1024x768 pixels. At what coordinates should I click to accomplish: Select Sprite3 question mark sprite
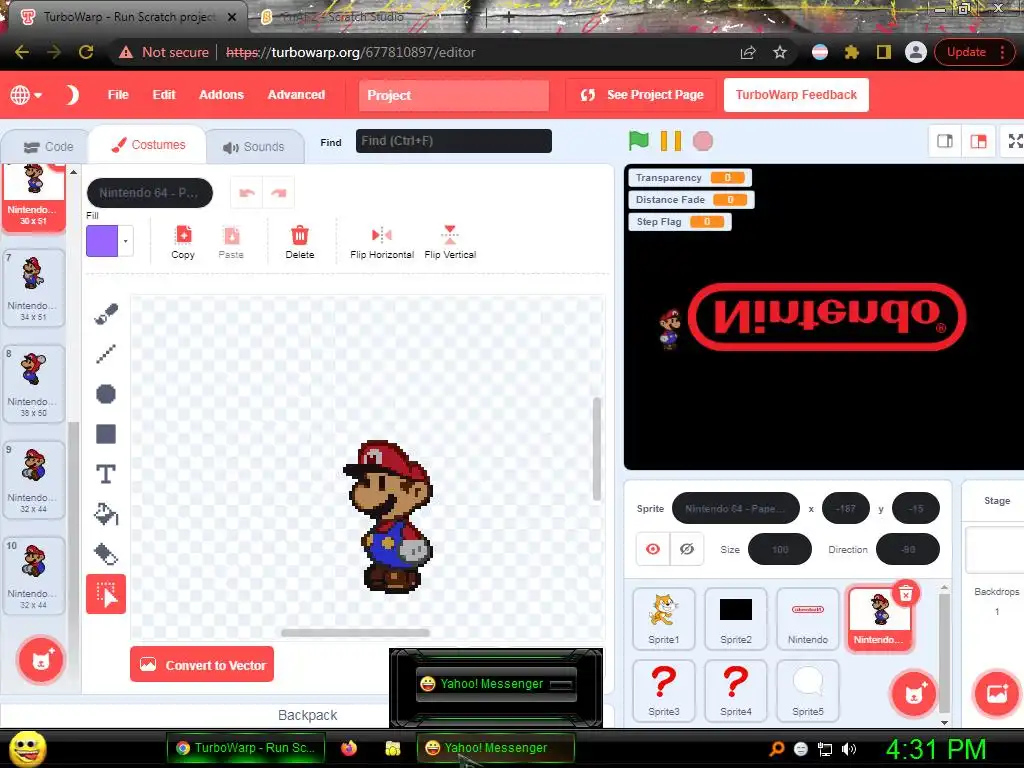pos(664,690)
